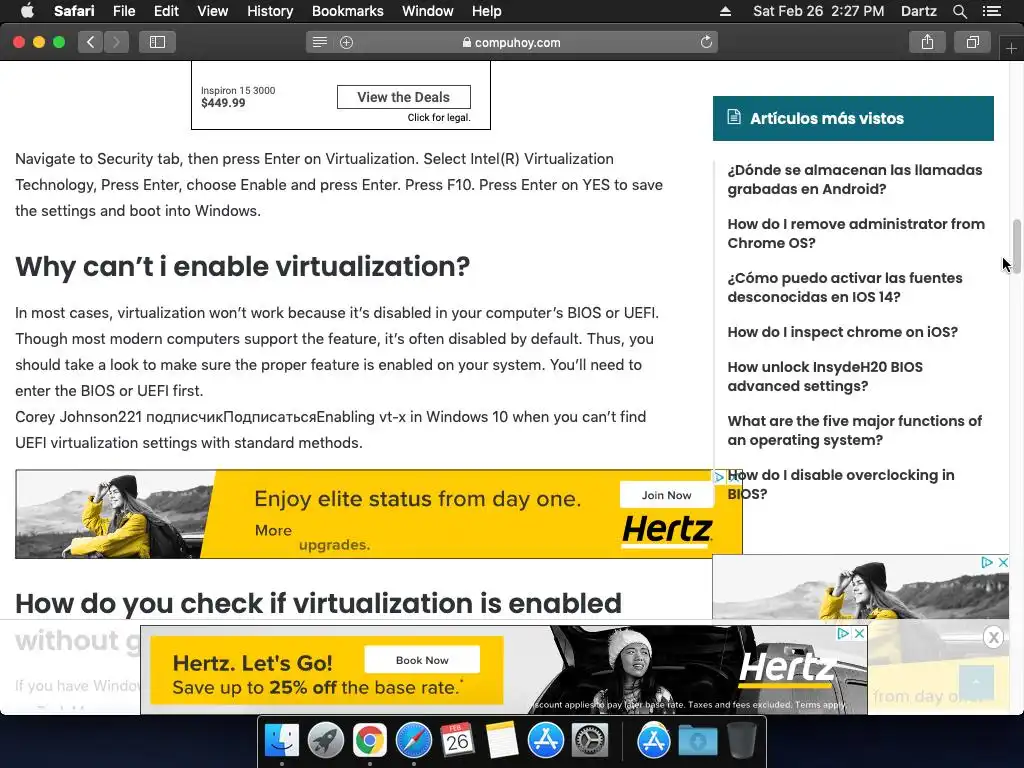The image size is (1024, 768).
Task: Open Safari compass icon in Dock
Action: (x=413, y=741)
